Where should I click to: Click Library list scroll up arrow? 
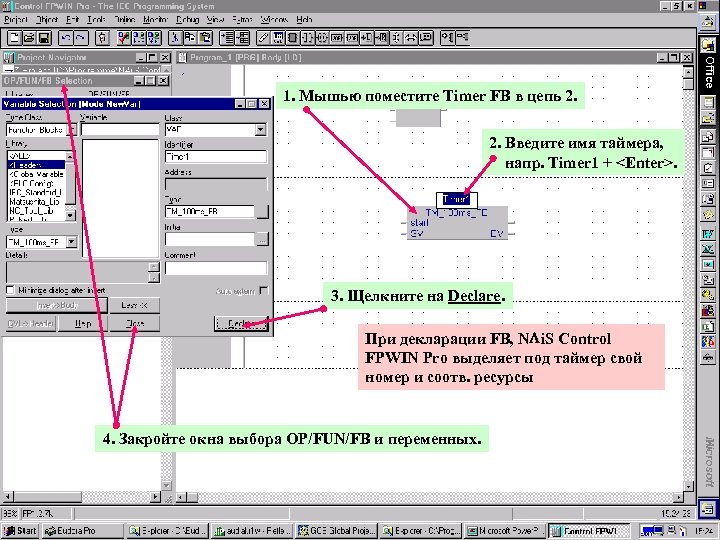pos(70,157)
